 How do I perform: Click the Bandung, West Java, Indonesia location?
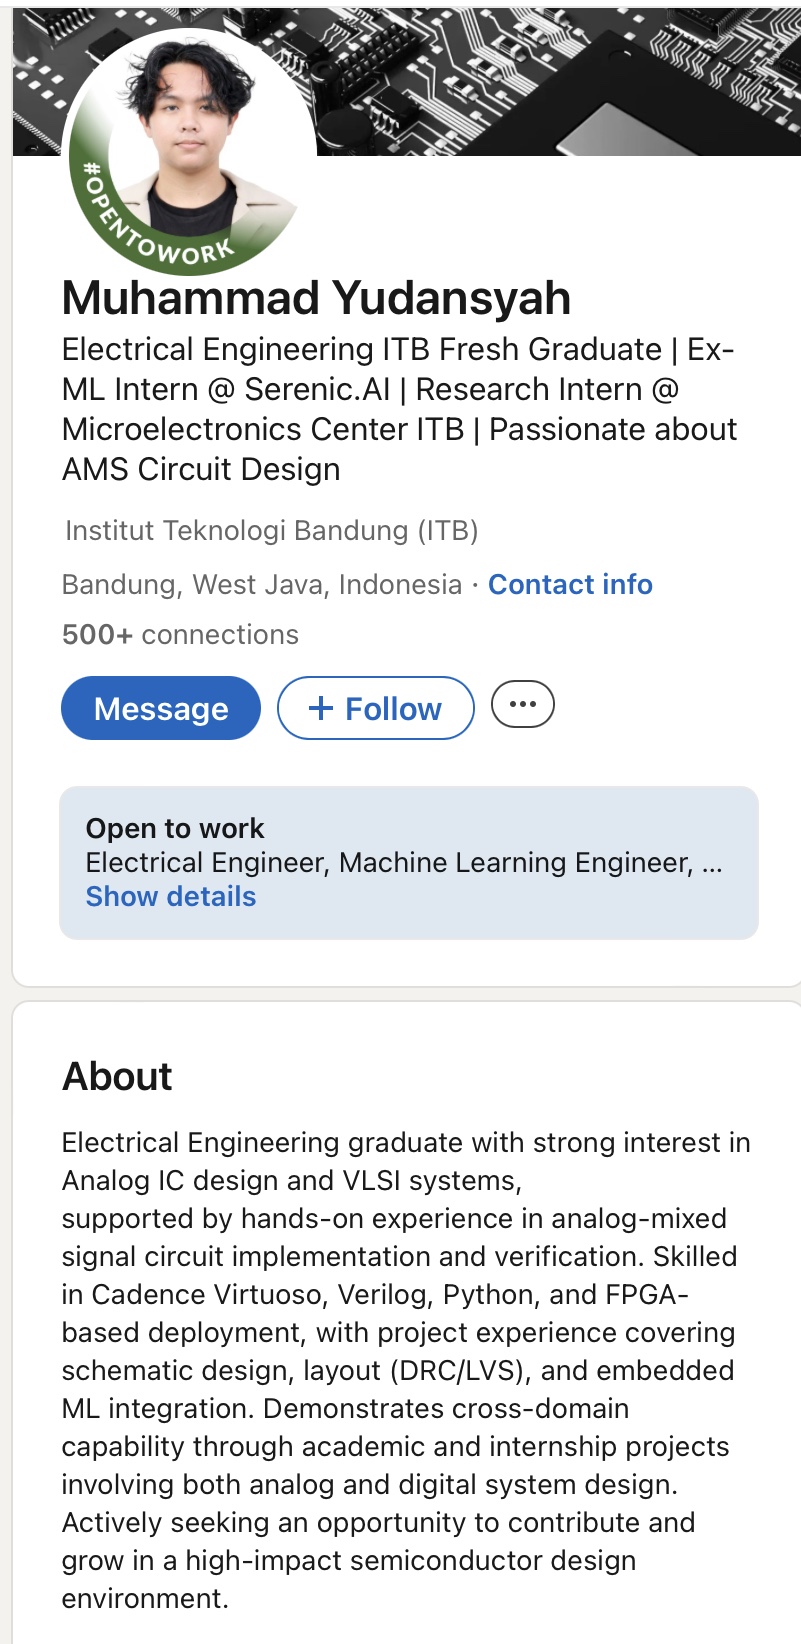click(x=262, y=584)
